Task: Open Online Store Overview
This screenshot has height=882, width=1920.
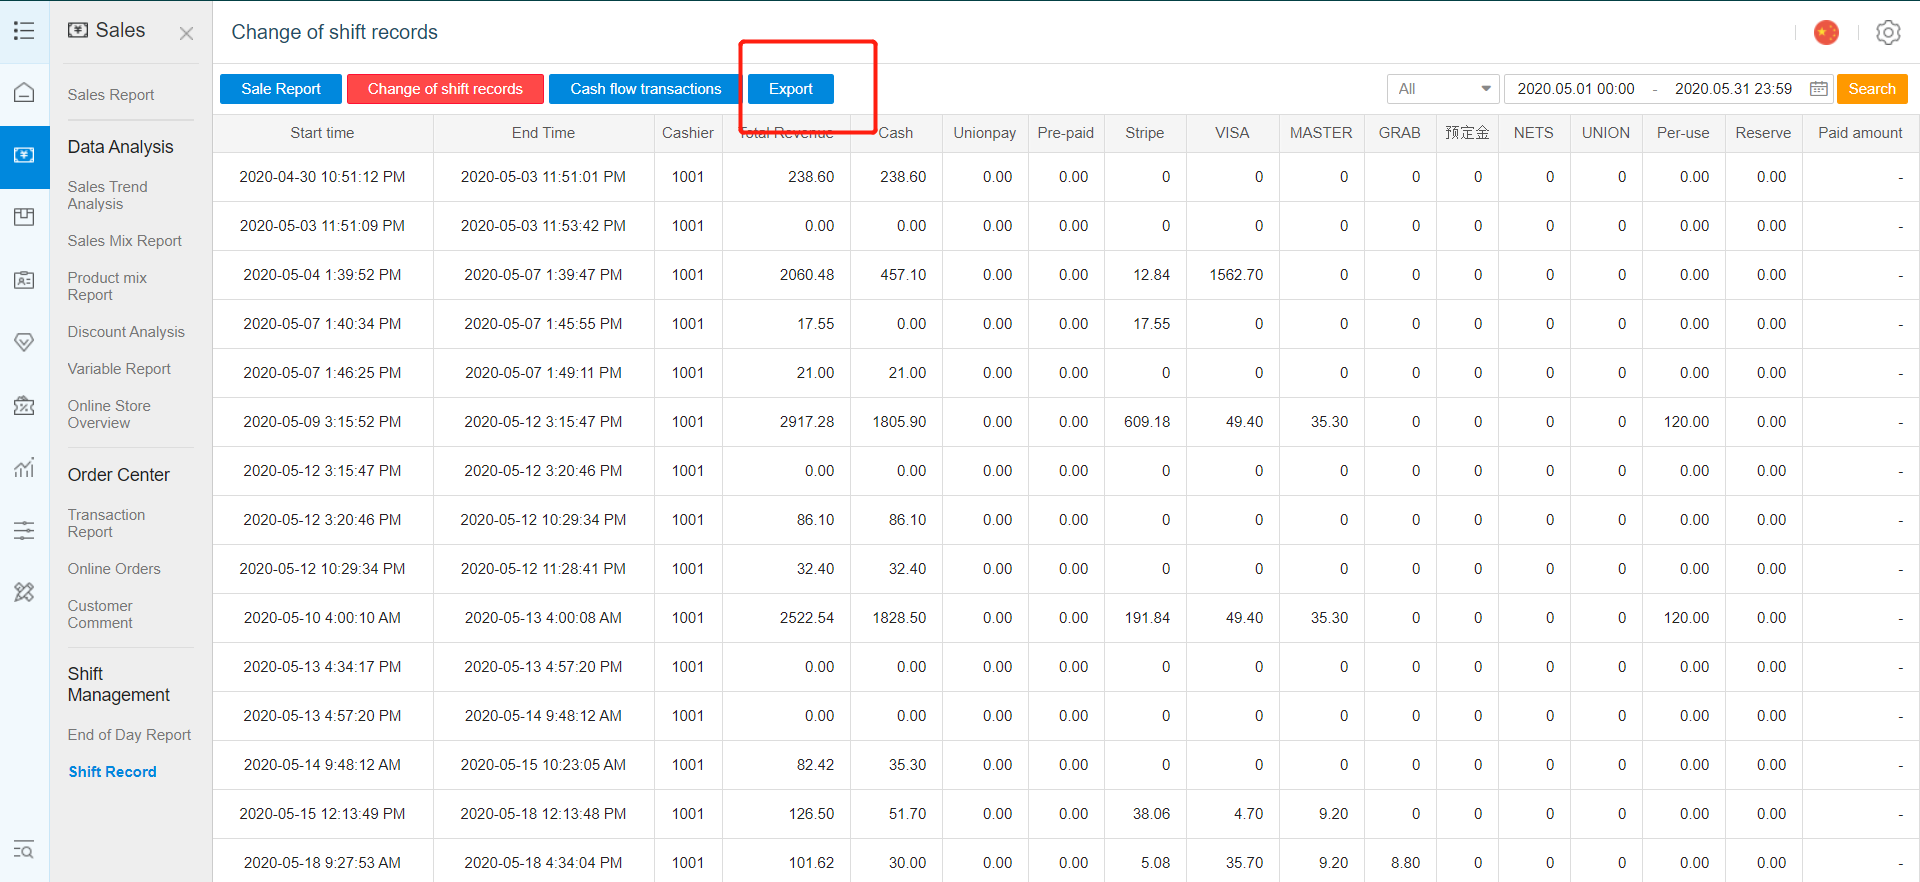Action: click(109, 414)
